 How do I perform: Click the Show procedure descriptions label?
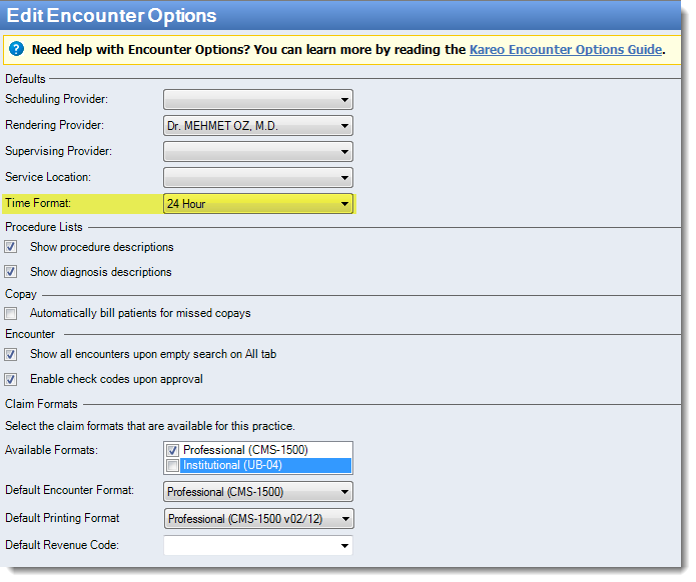click(x=102, y=247)
